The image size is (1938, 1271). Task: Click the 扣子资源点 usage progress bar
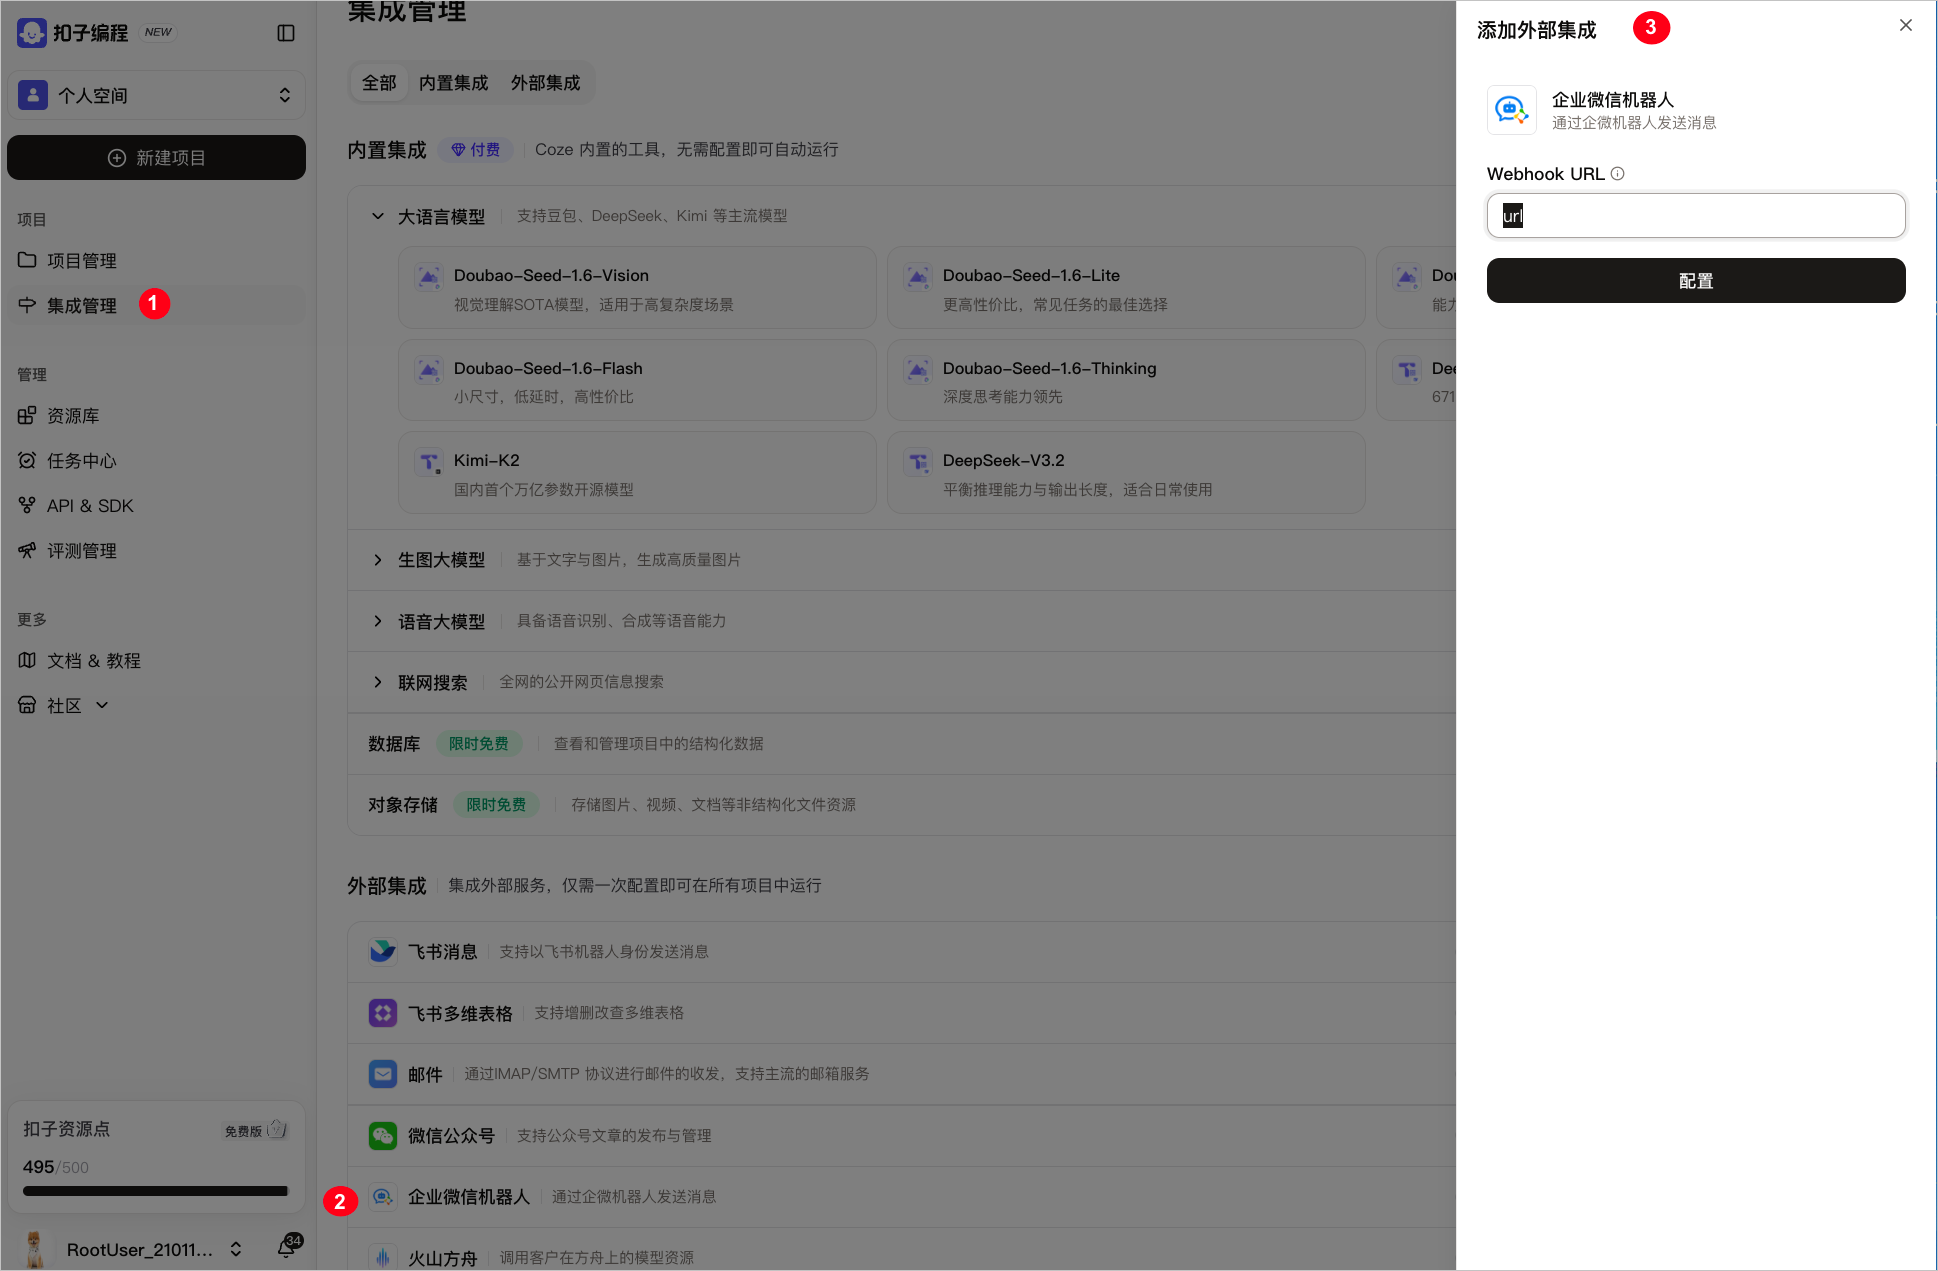[156, 1191]
